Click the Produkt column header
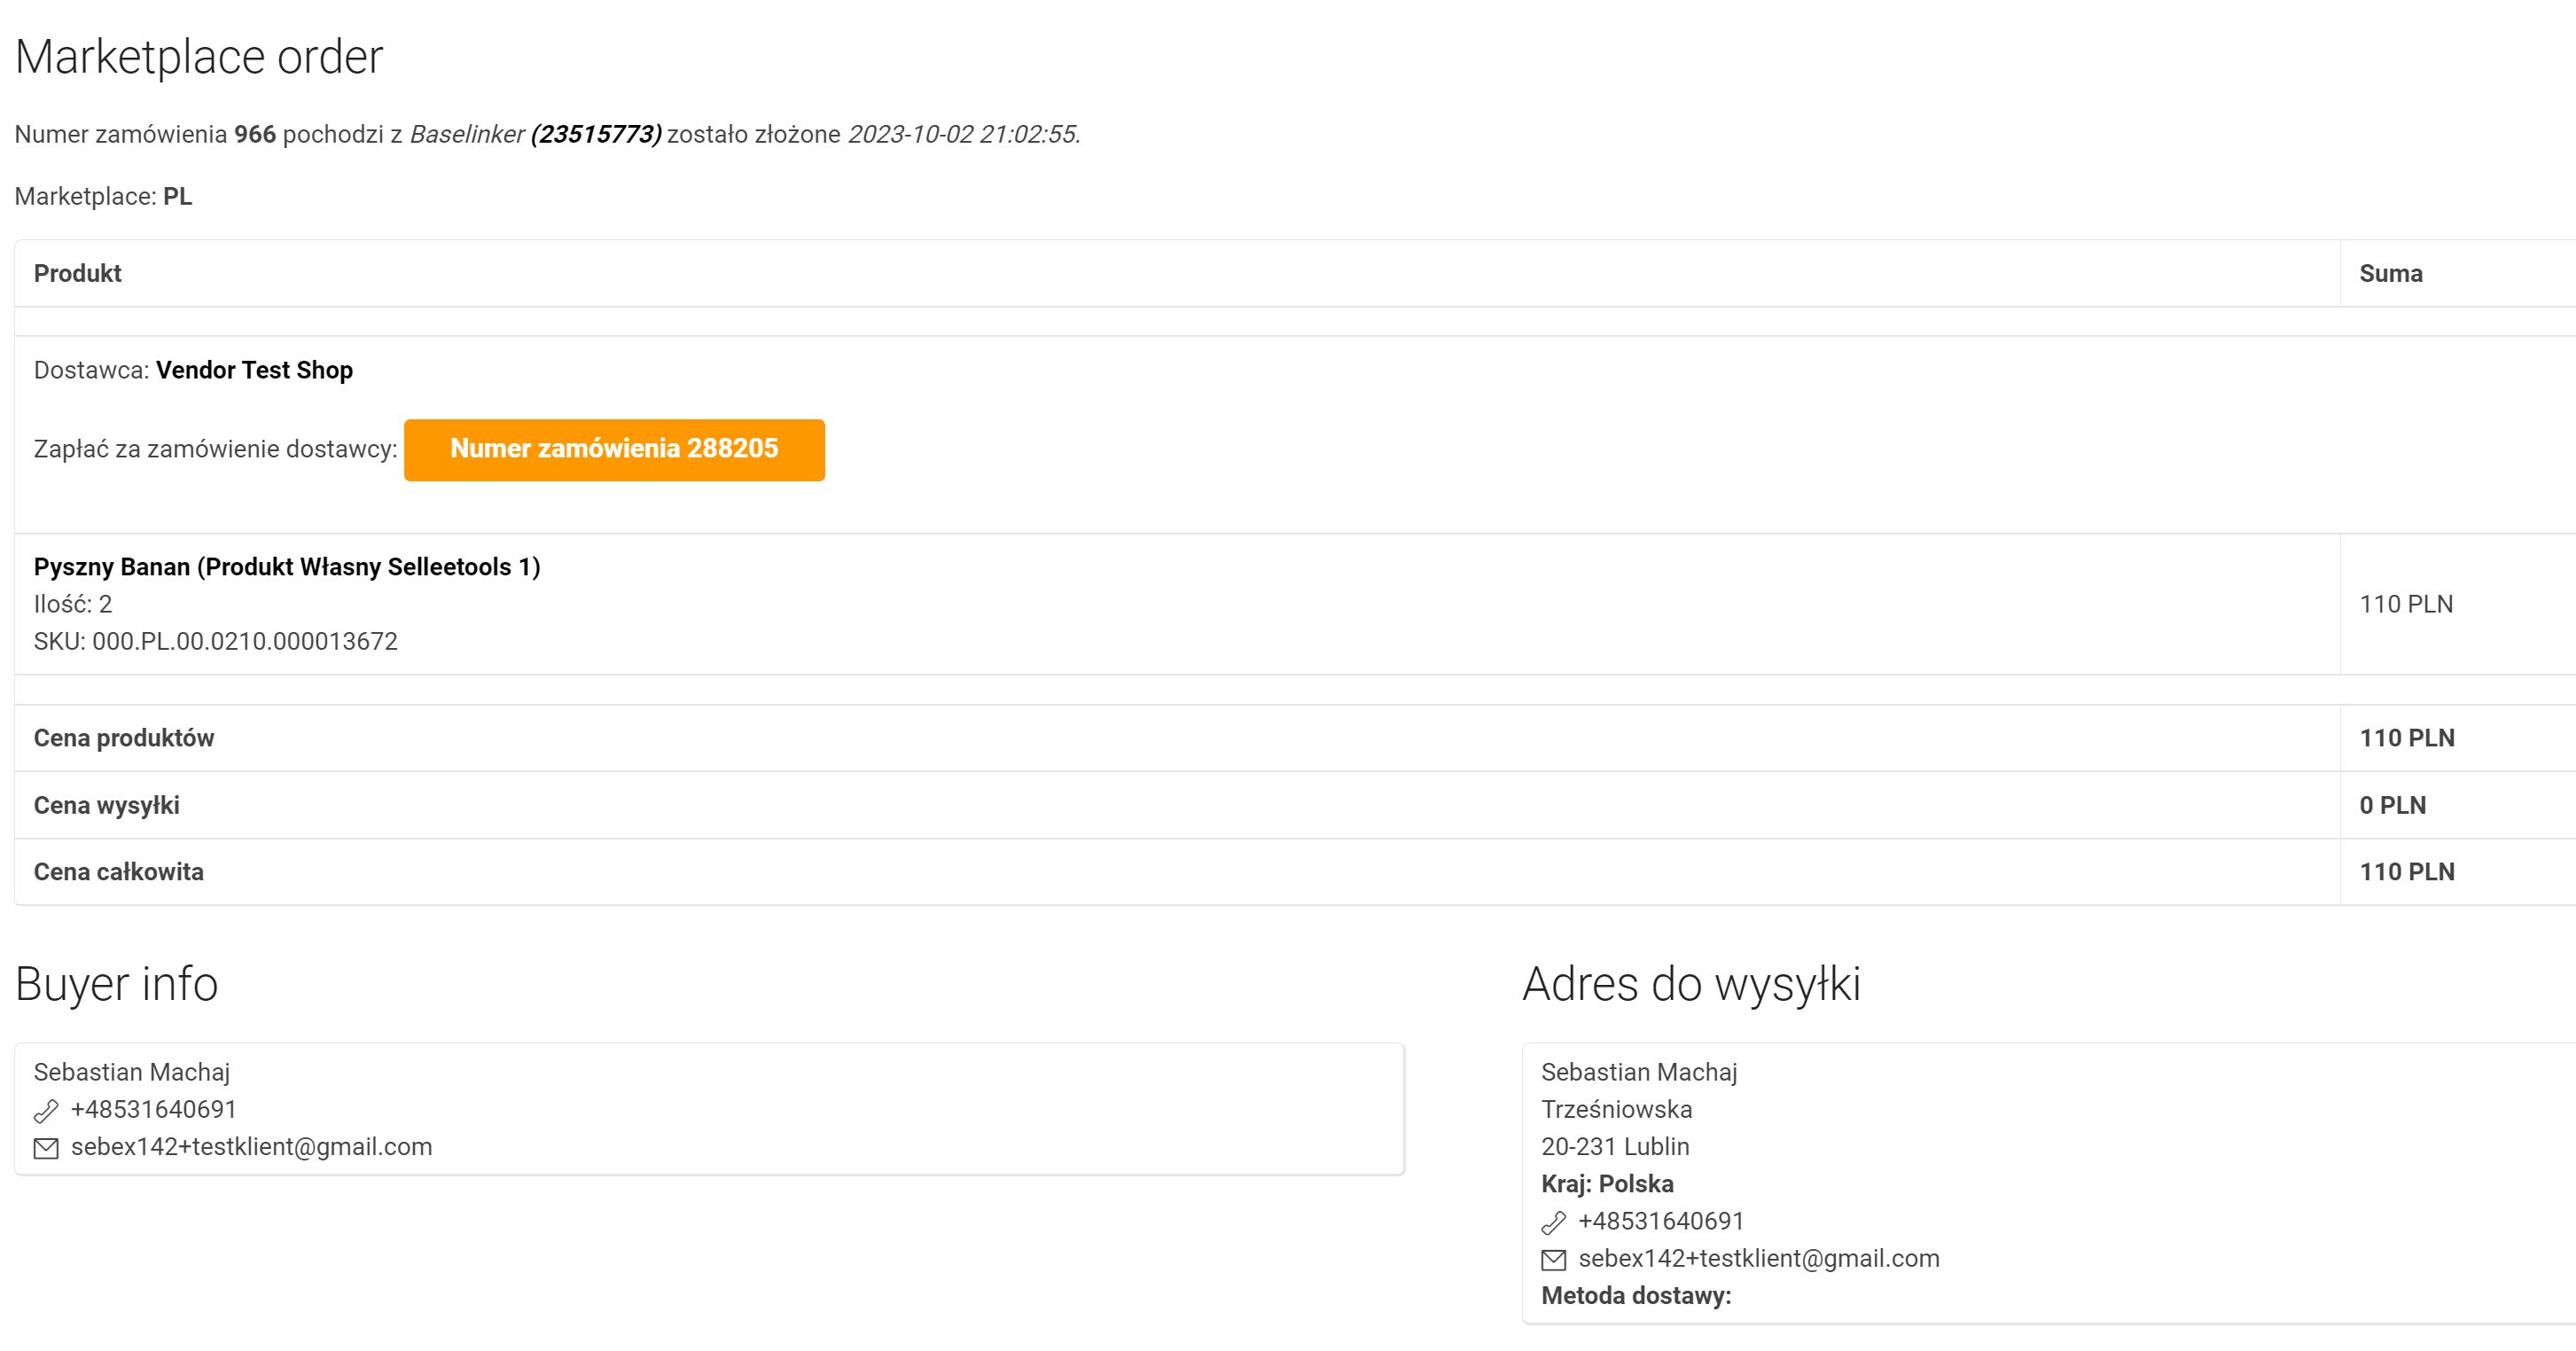The height and width of the screenshot is (1351, 2576). pos(77,274)
